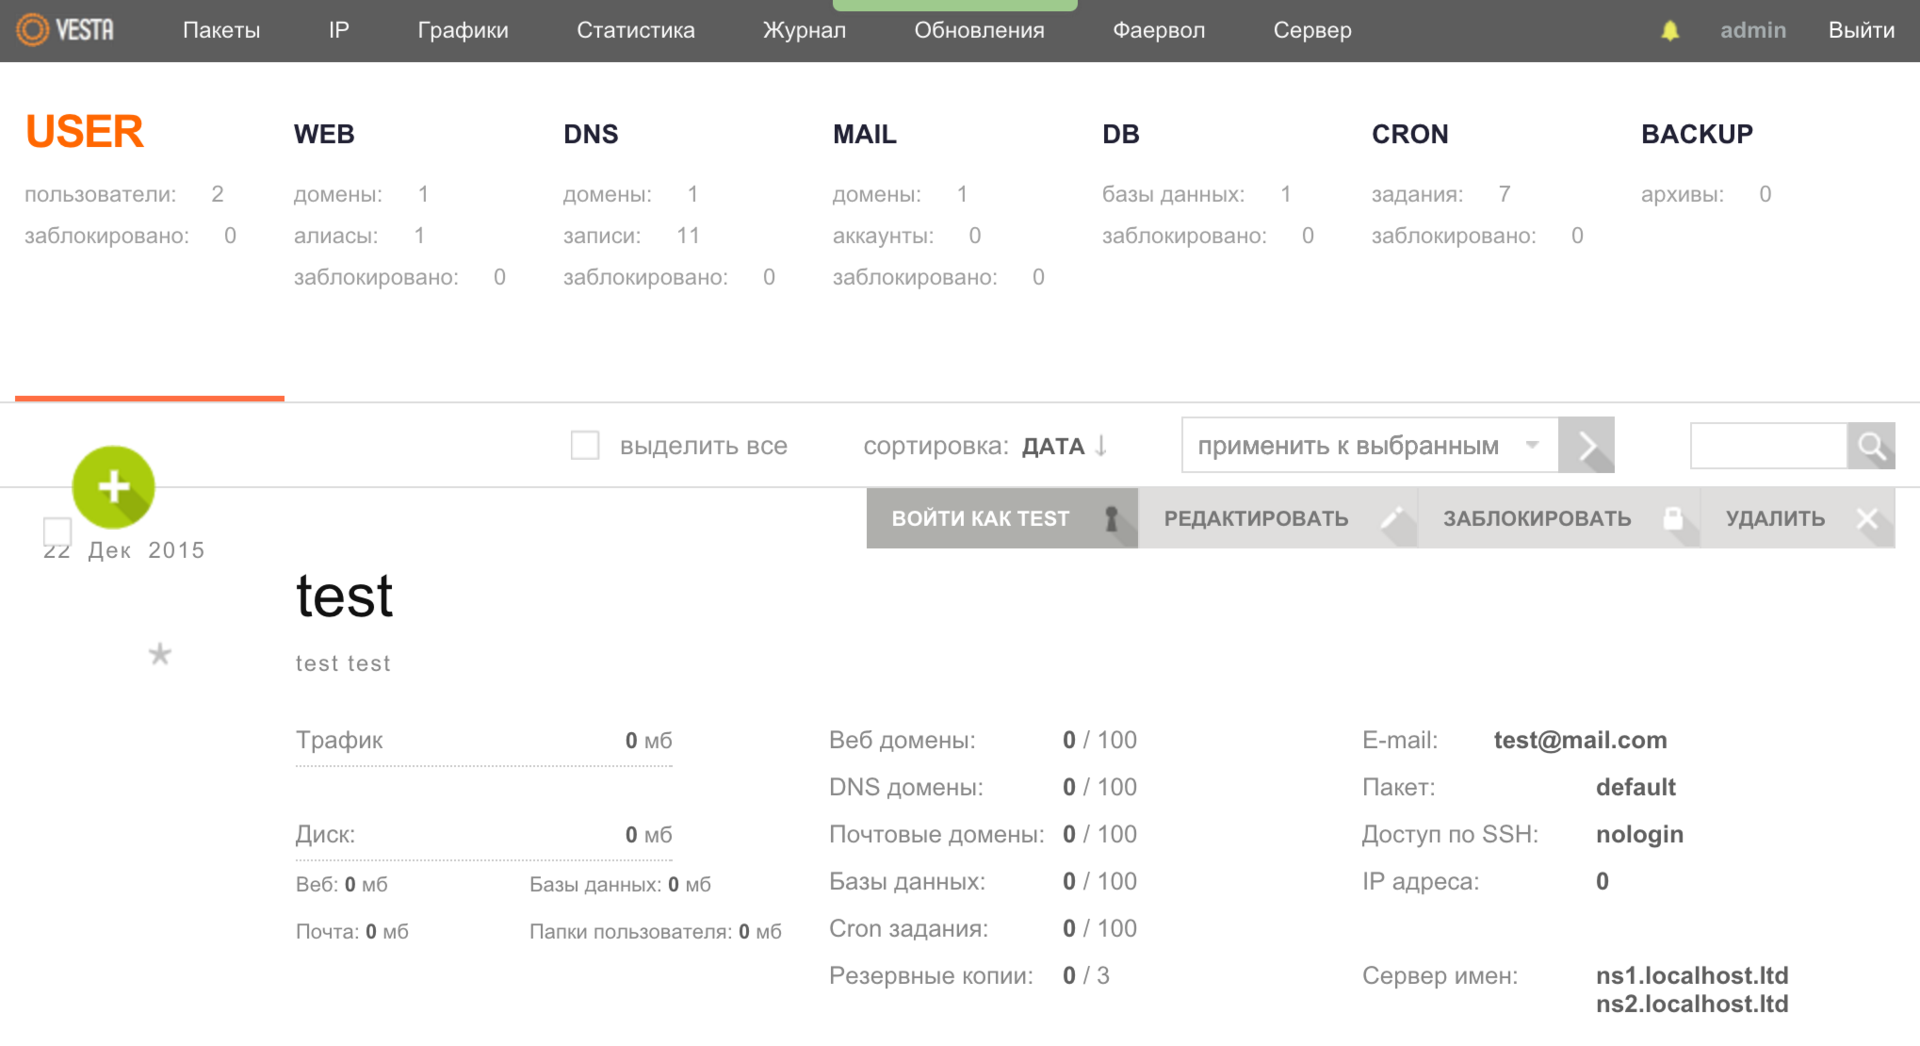1920x1046 pixels.
Task: Click the apply-to-selected arrow button
Action: tap(1586, 445)
